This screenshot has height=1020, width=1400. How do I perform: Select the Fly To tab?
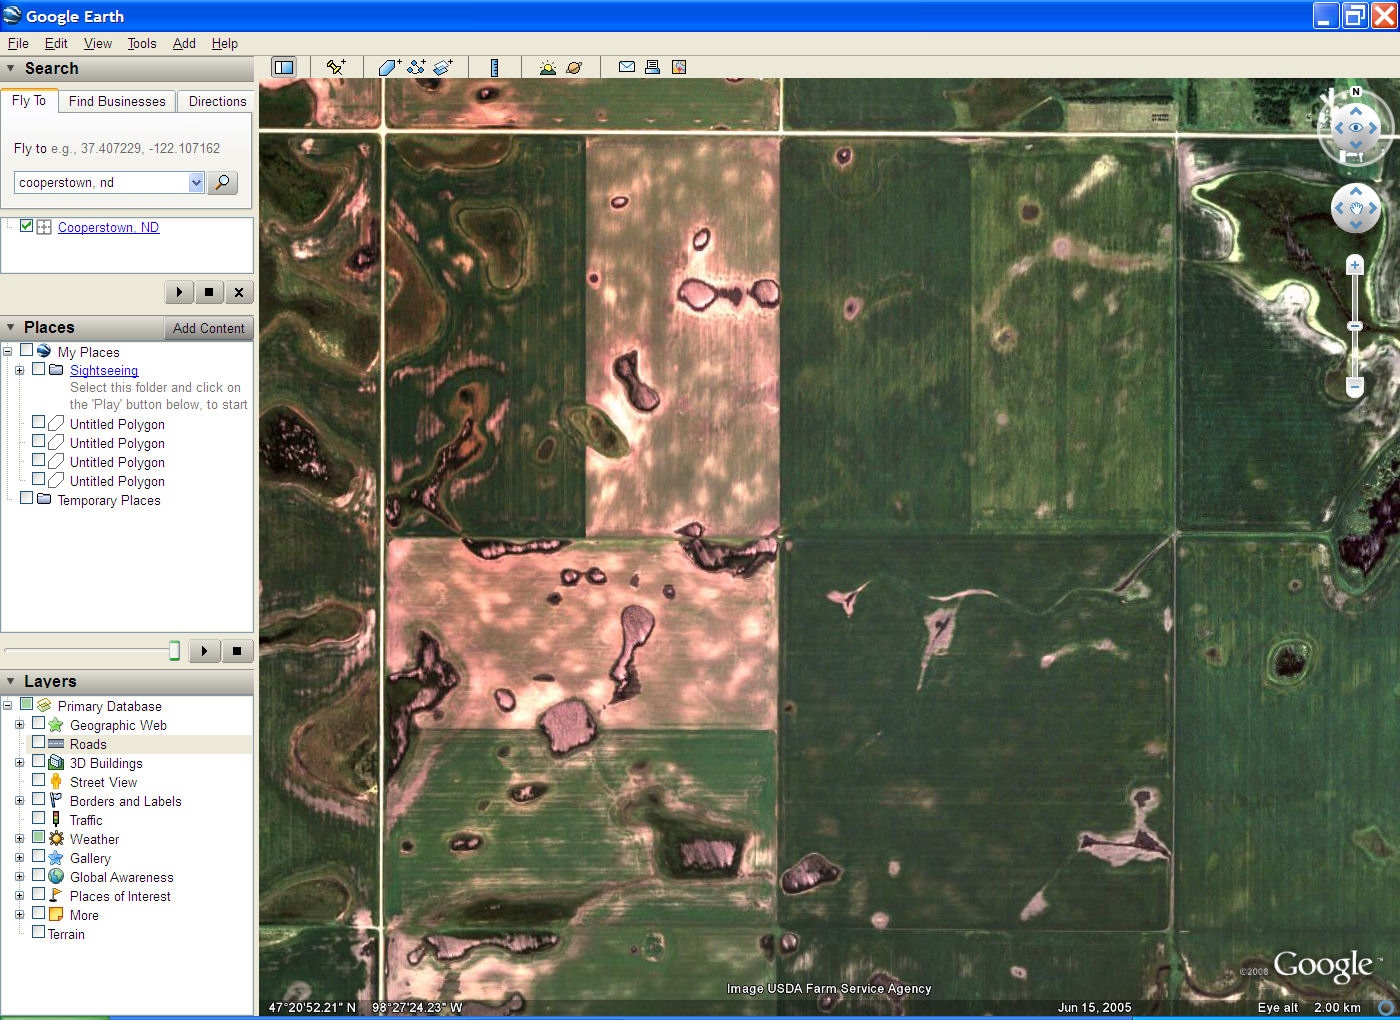(29, 100)
